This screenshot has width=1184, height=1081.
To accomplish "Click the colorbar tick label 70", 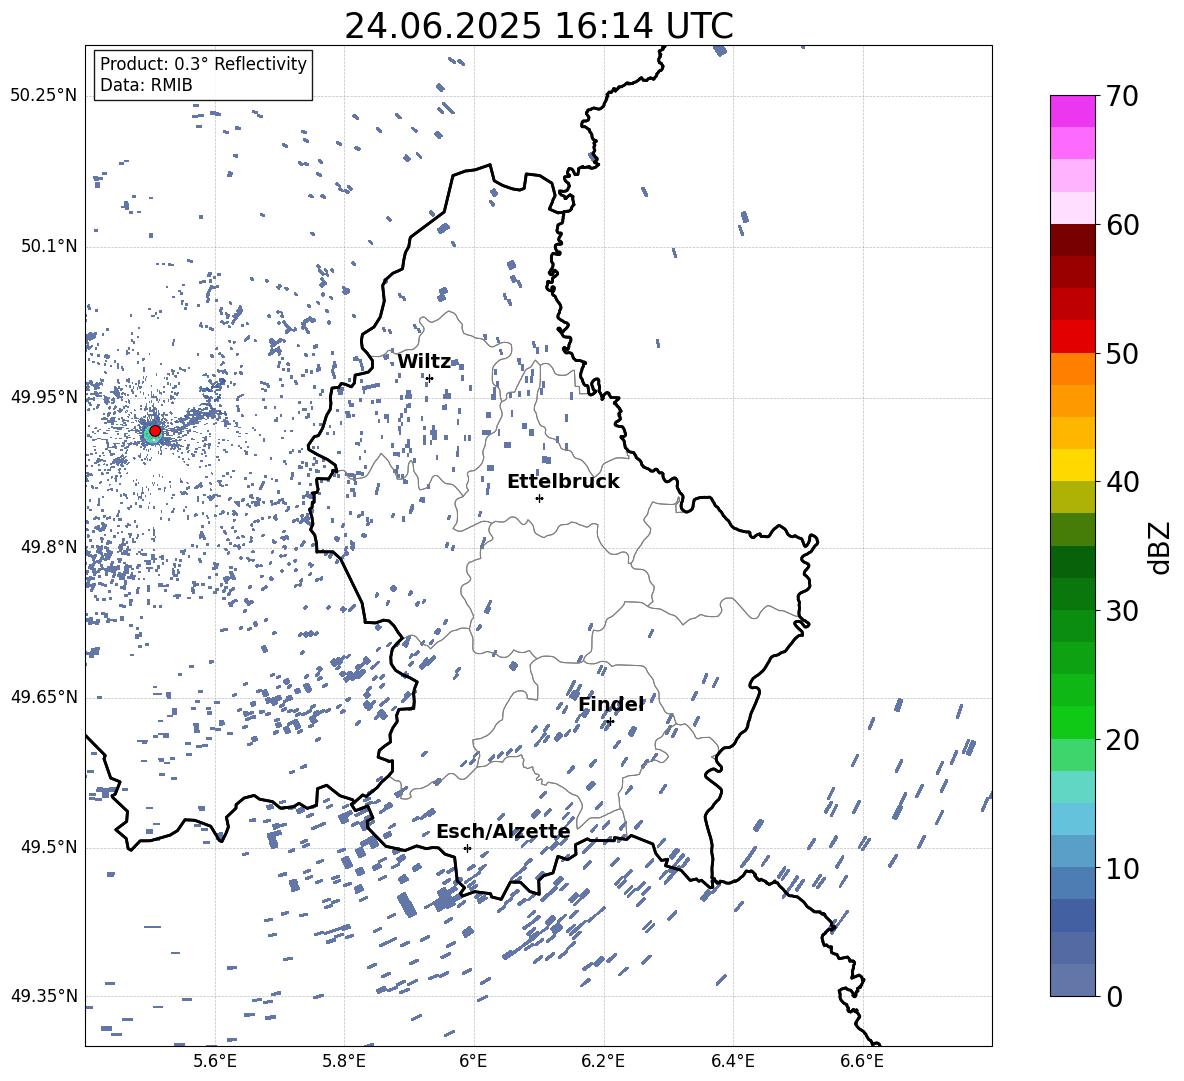I will (1122, 97).
